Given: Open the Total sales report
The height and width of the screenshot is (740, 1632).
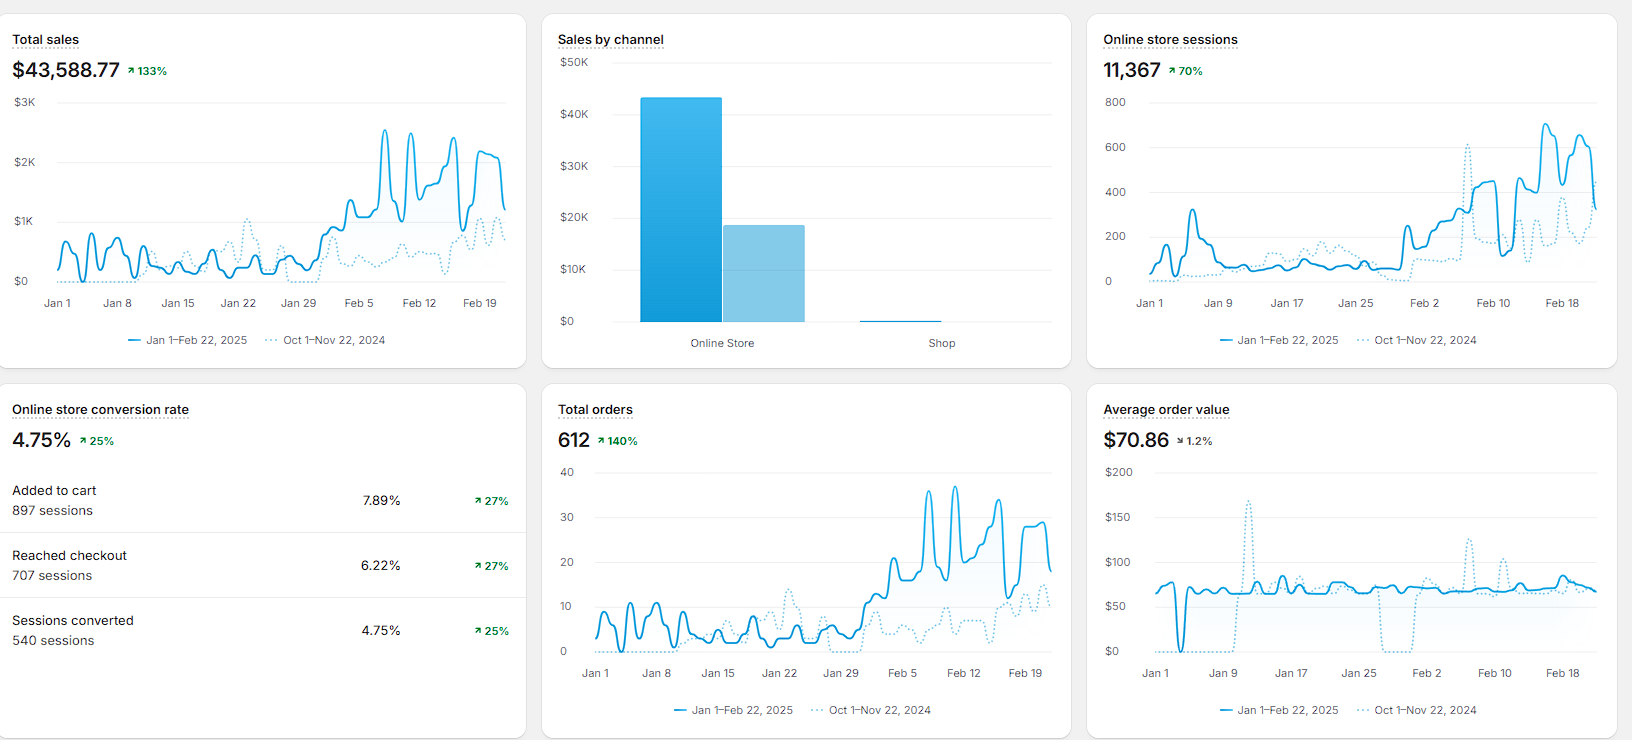Looking at the screenshot, I should click(x=46, y=40).
